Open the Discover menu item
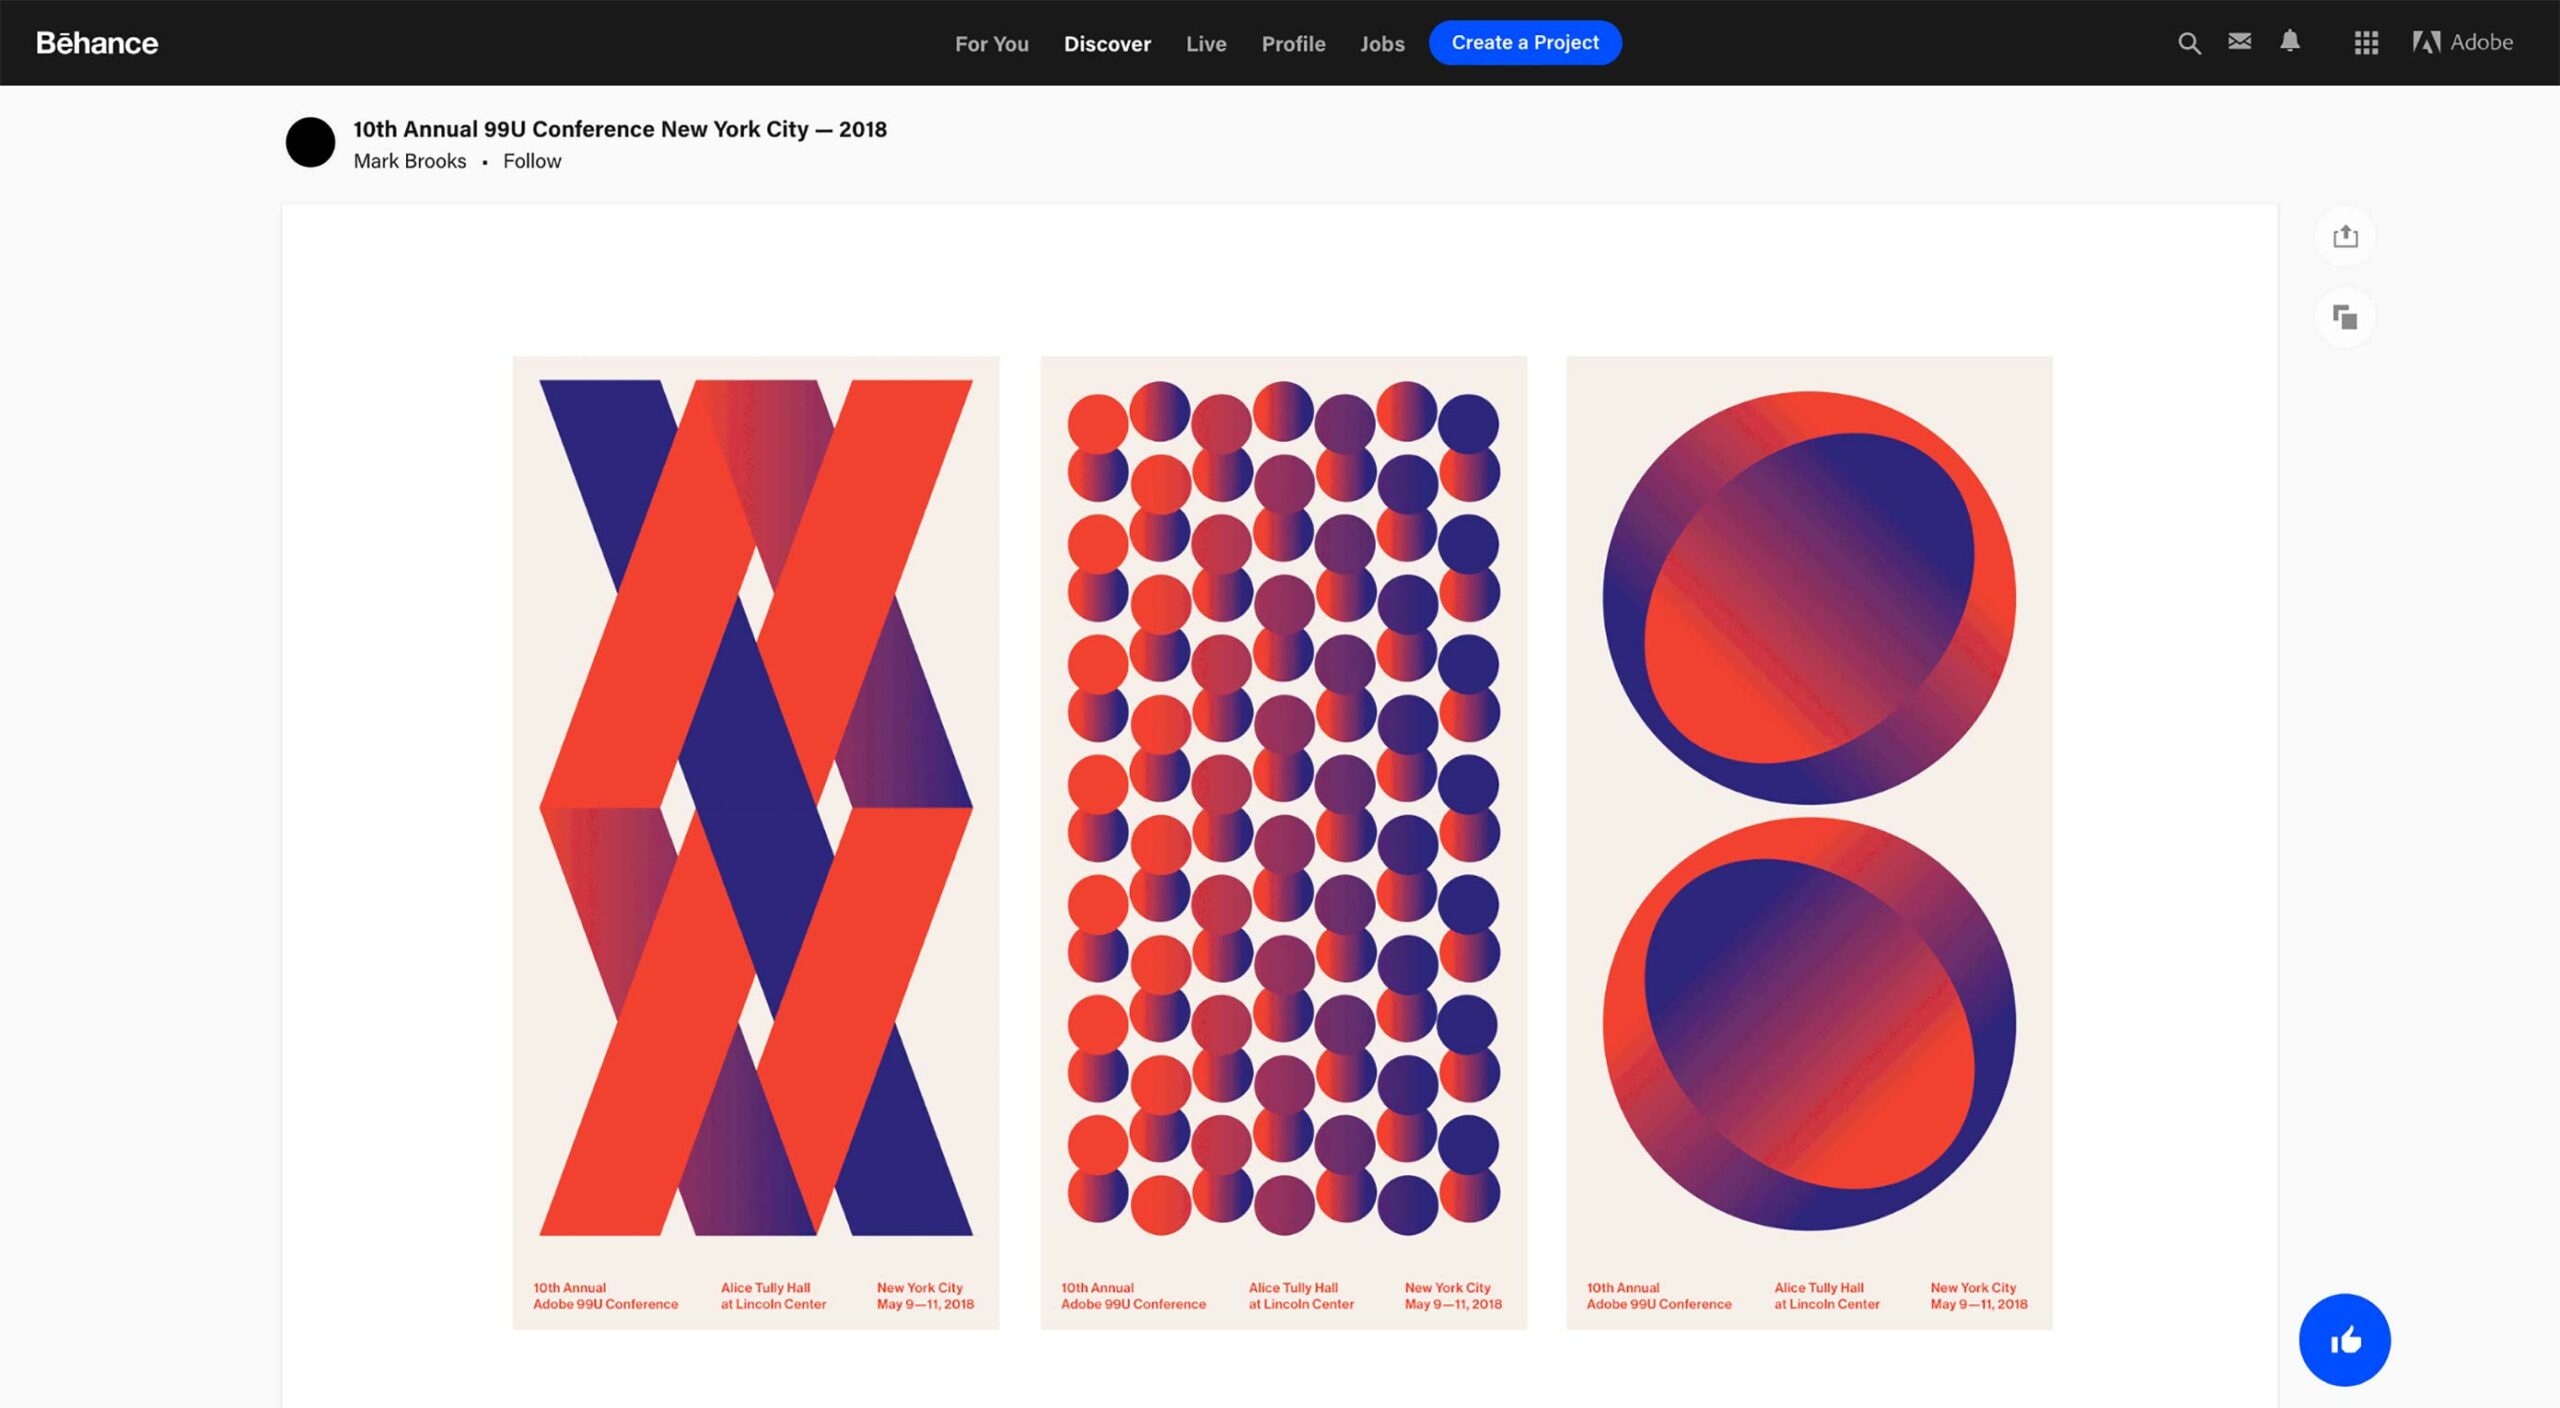 tap(1107, 44)
